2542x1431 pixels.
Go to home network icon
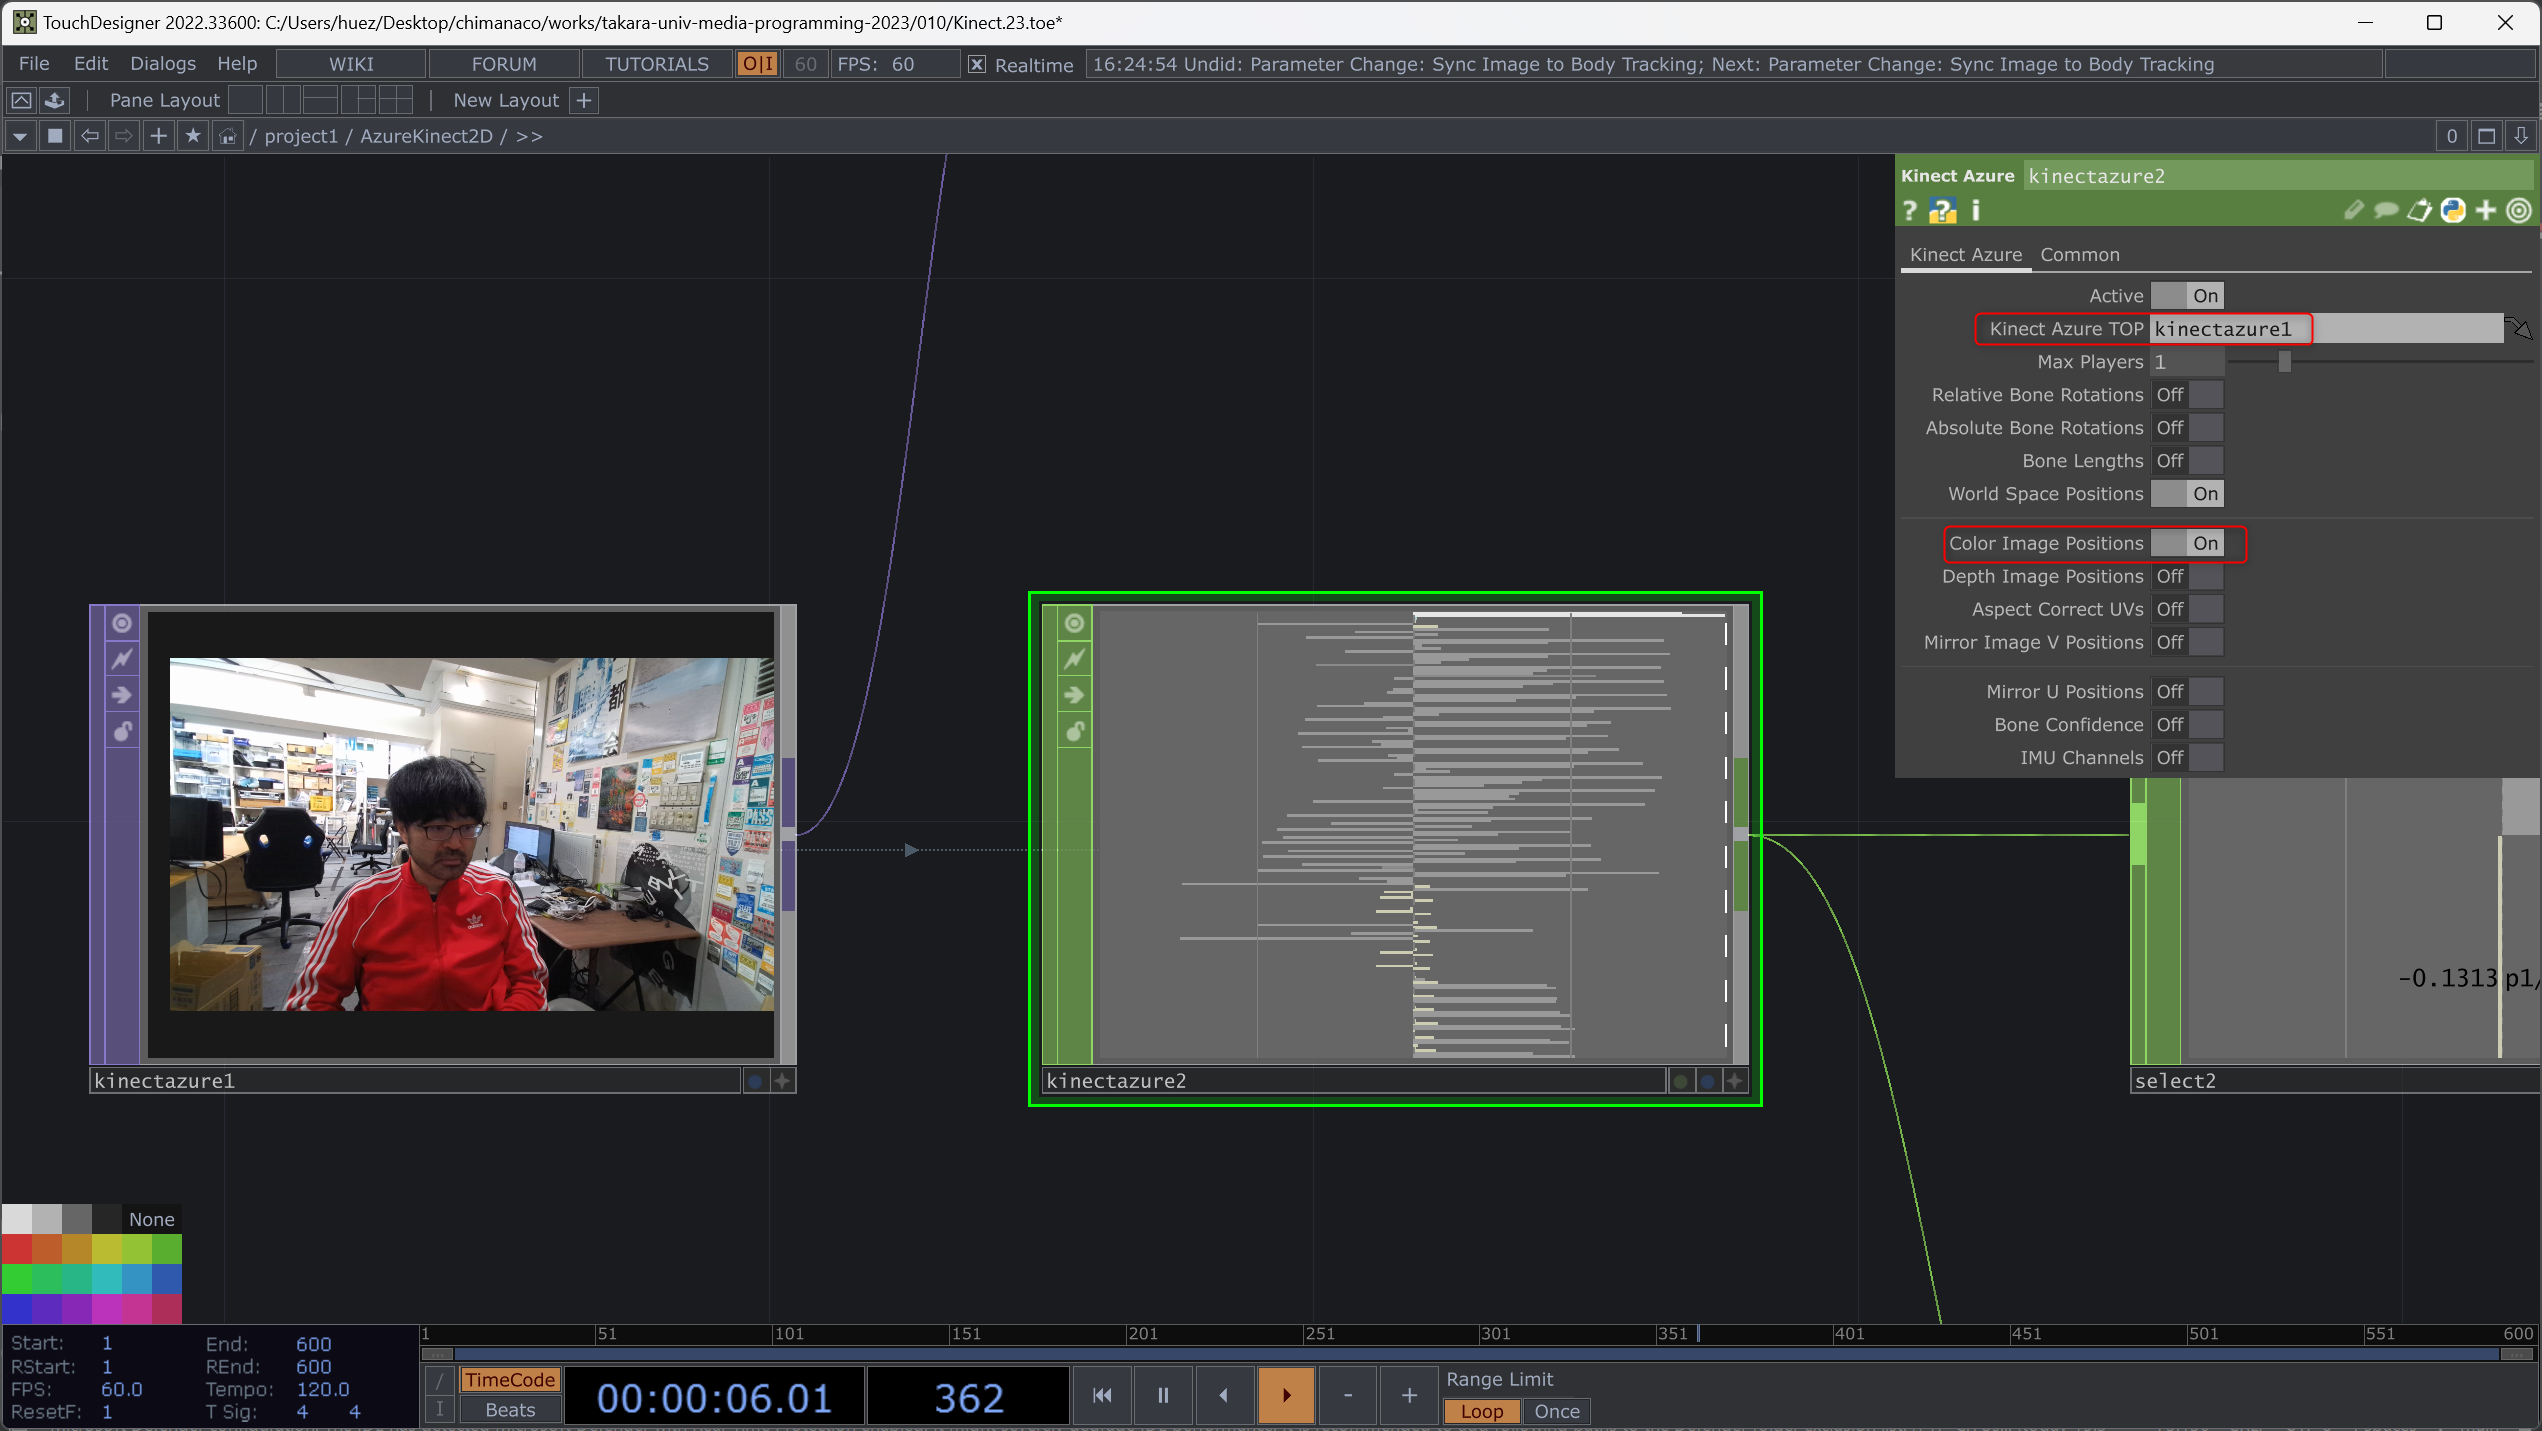click(x=228, y=136)
